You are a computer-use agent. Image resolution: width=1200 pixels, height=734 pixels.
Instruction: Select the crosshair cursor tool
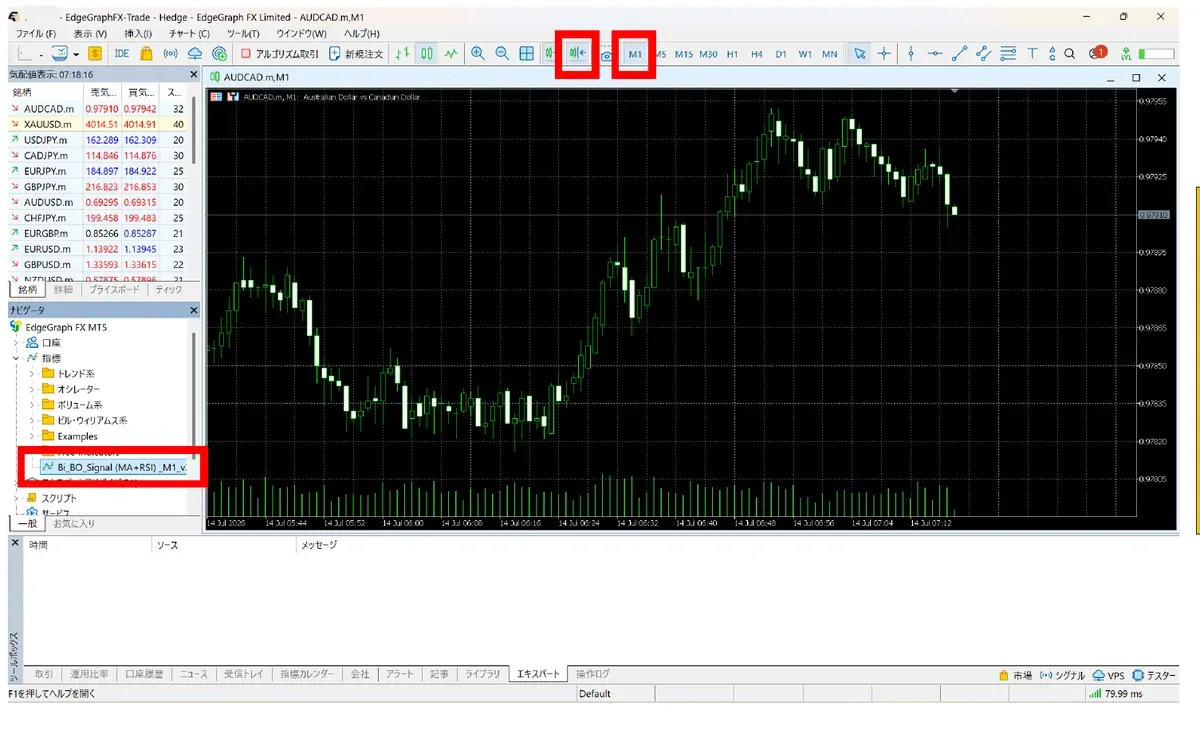[x=884, y=53]
